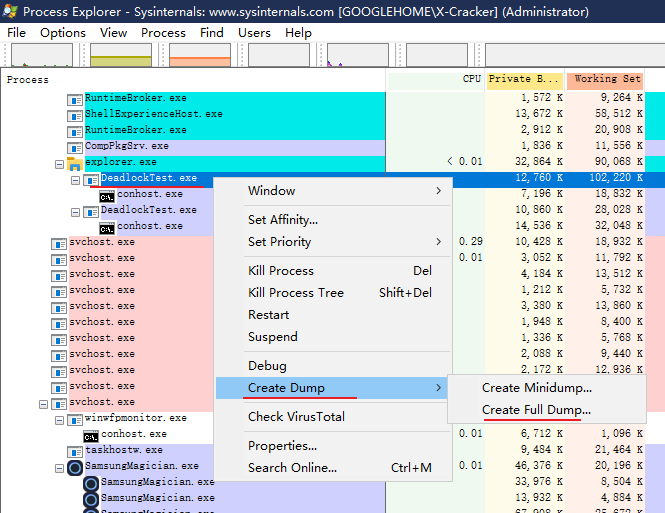Click the 90,068 K working set value
The width and height of the screenshot is (665, 513).
point(619,162)
